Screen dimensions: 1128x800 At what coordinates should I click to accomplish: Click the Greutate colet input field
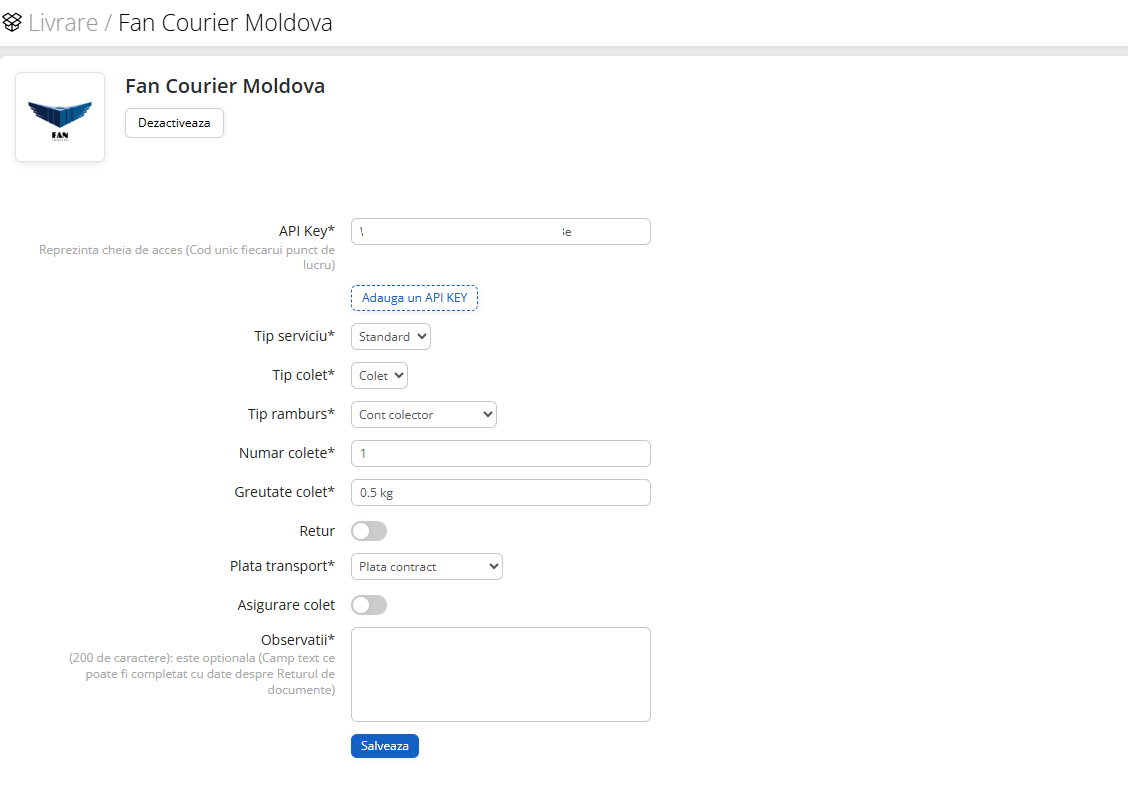pyautogui.click(x=501, y=492)
